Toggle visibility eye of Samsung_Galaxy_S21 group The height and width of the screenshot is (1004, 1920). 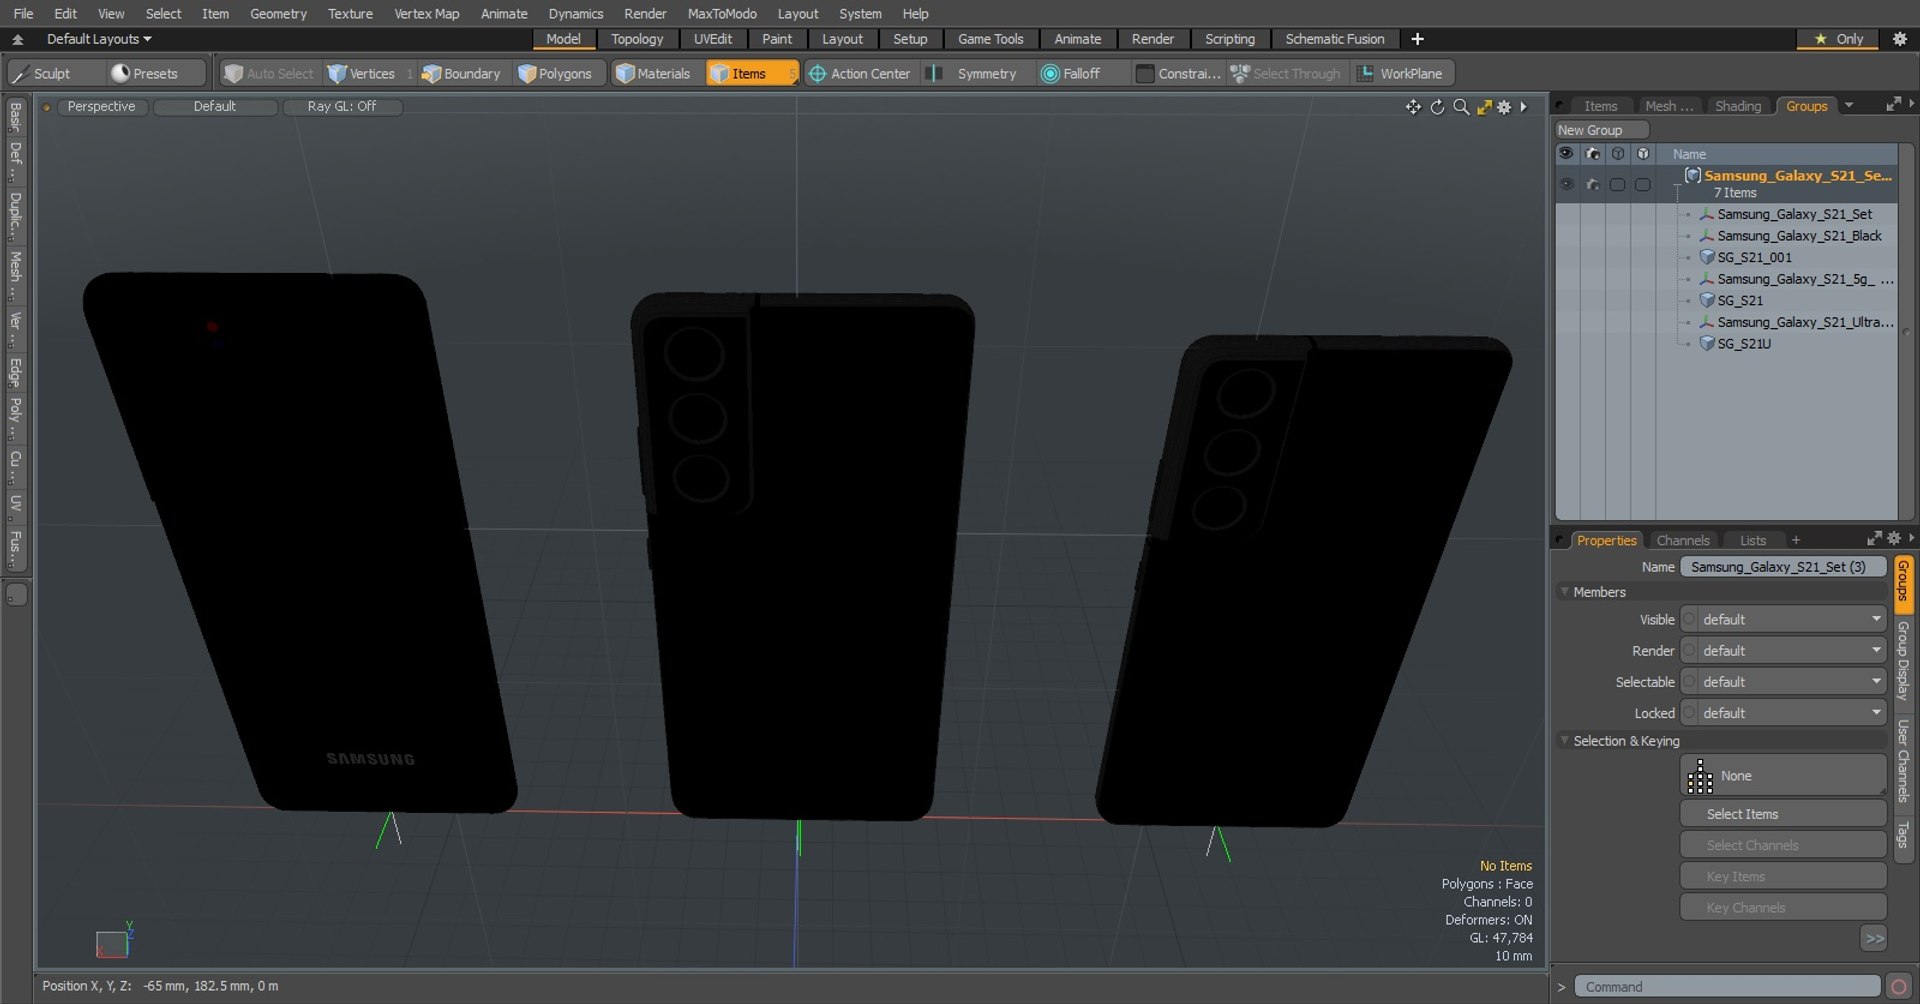point(1567,184)
